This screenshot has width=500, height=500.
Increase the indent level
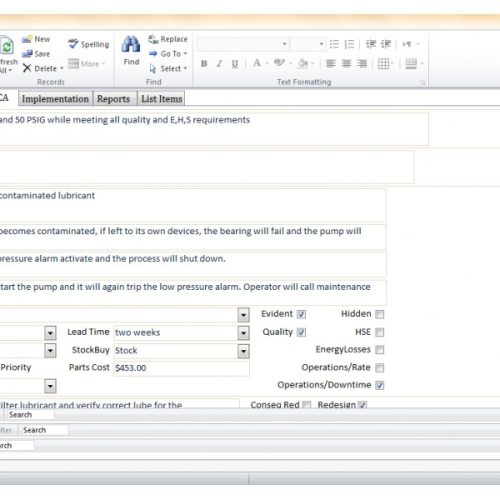pyautogui.click(x=386, y=44)
